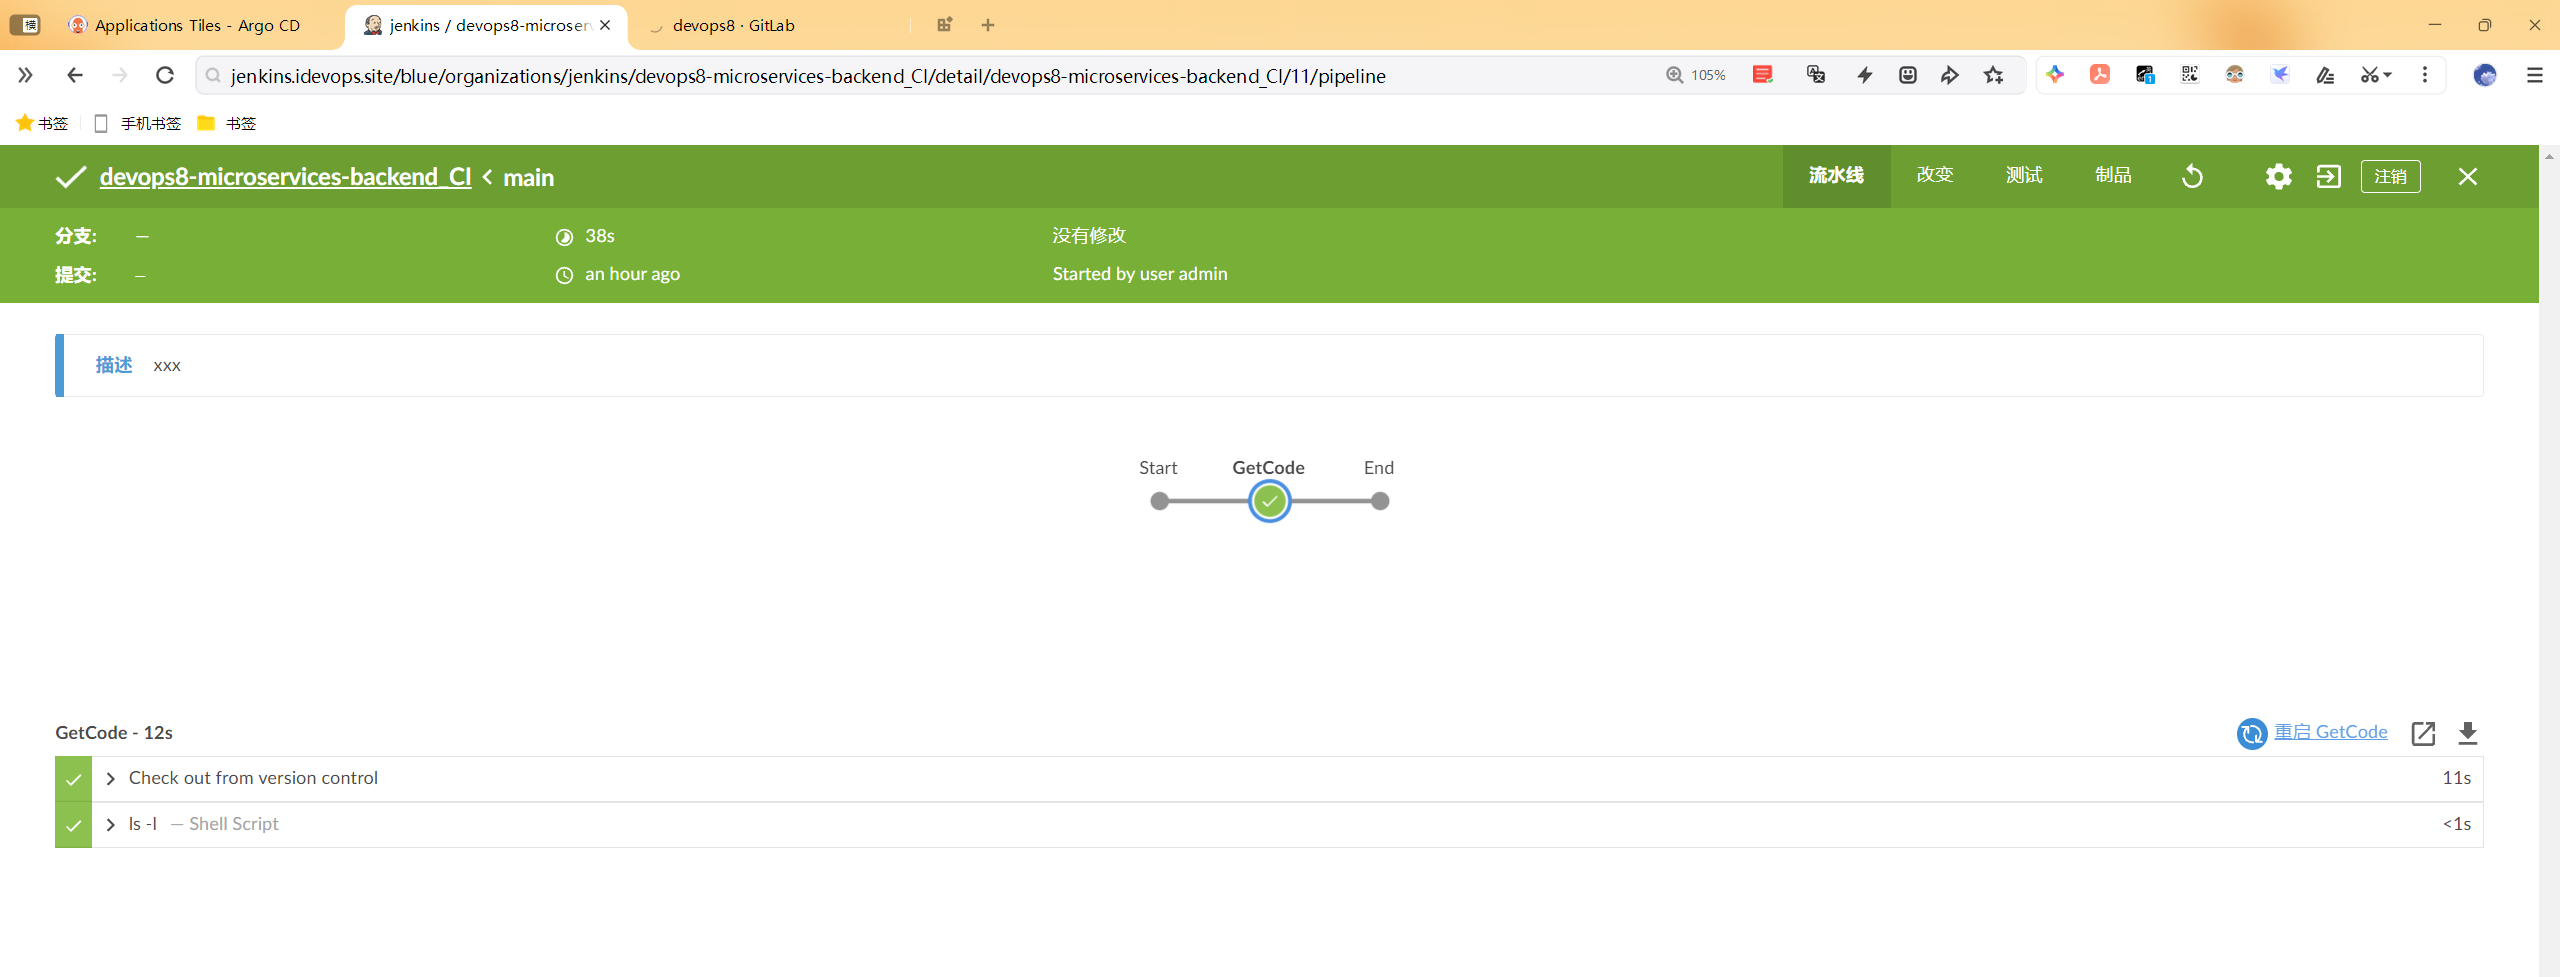Click the pen annotate extension icon
The image size is (2560, 977).
[2325, 75]
